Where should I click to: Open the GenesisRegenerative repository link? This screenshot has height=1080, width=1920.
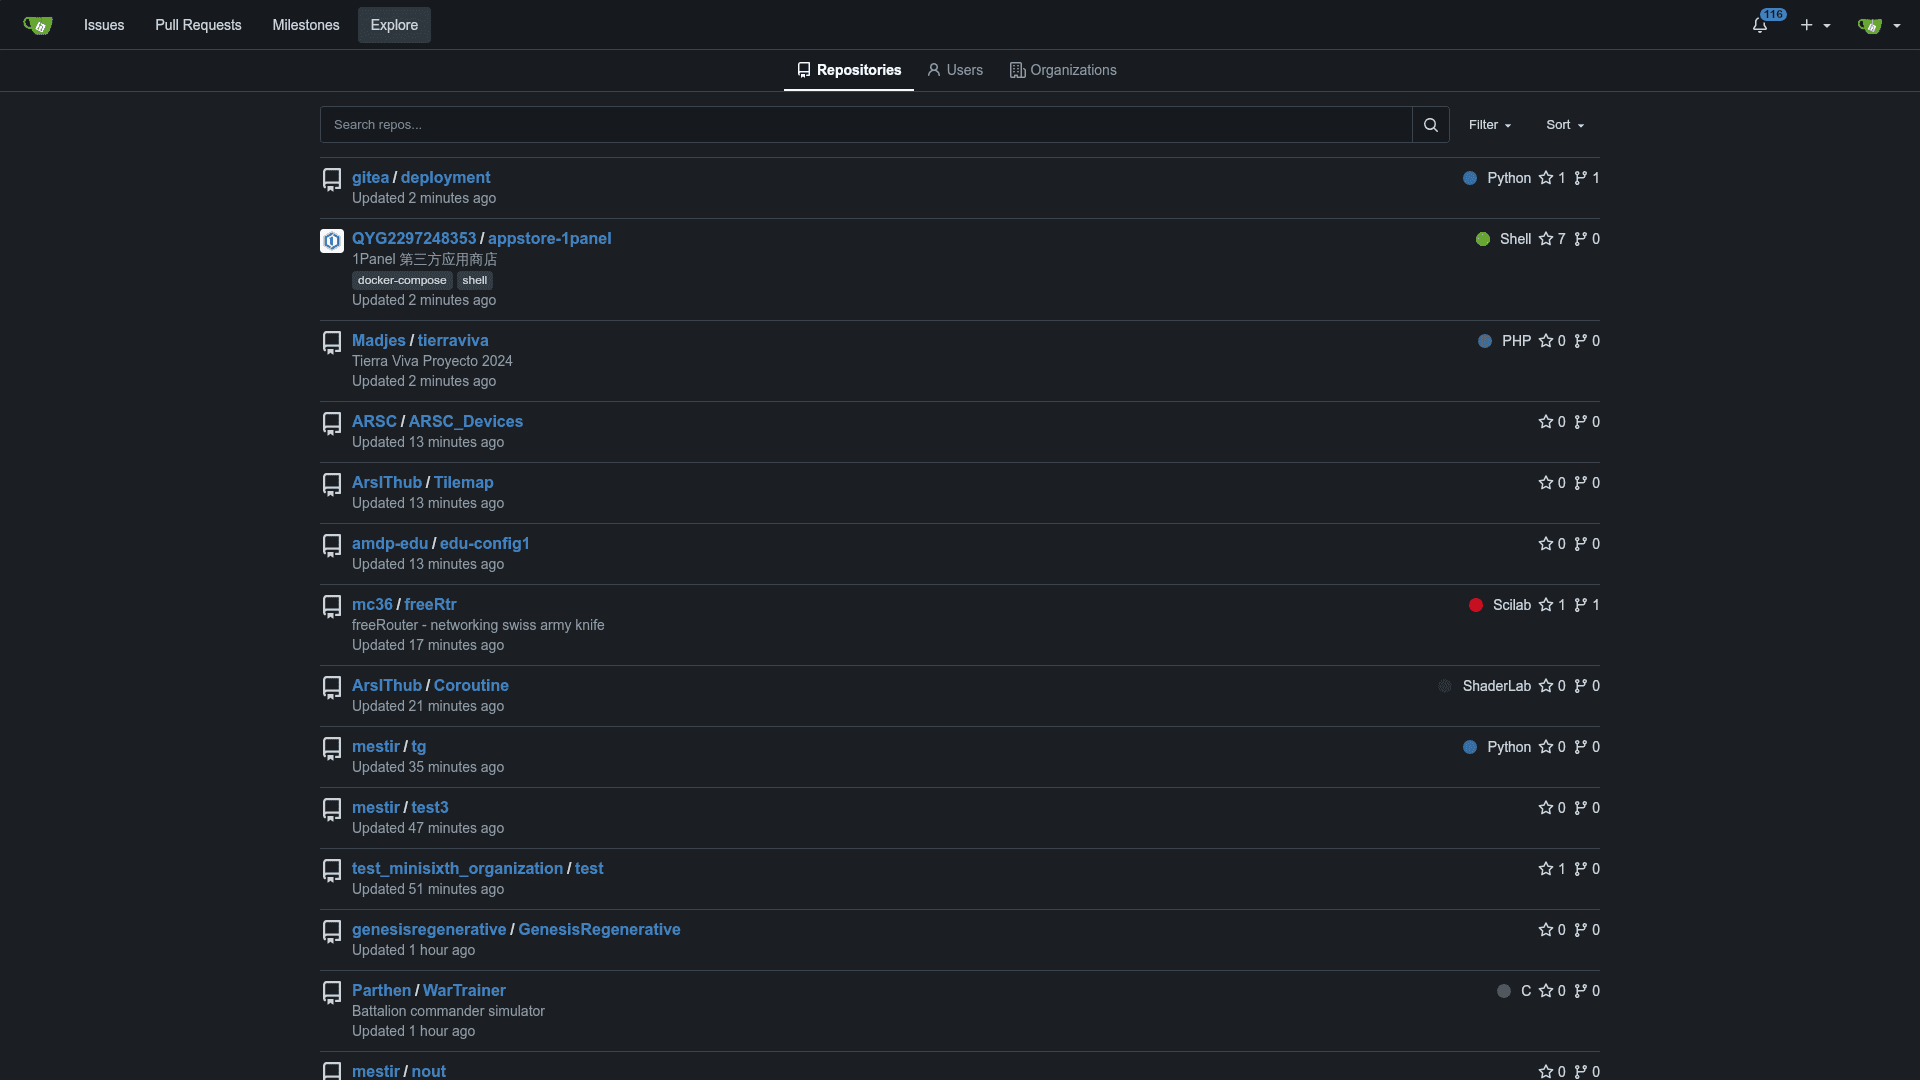pyautogui.click(x=599, y=930)
